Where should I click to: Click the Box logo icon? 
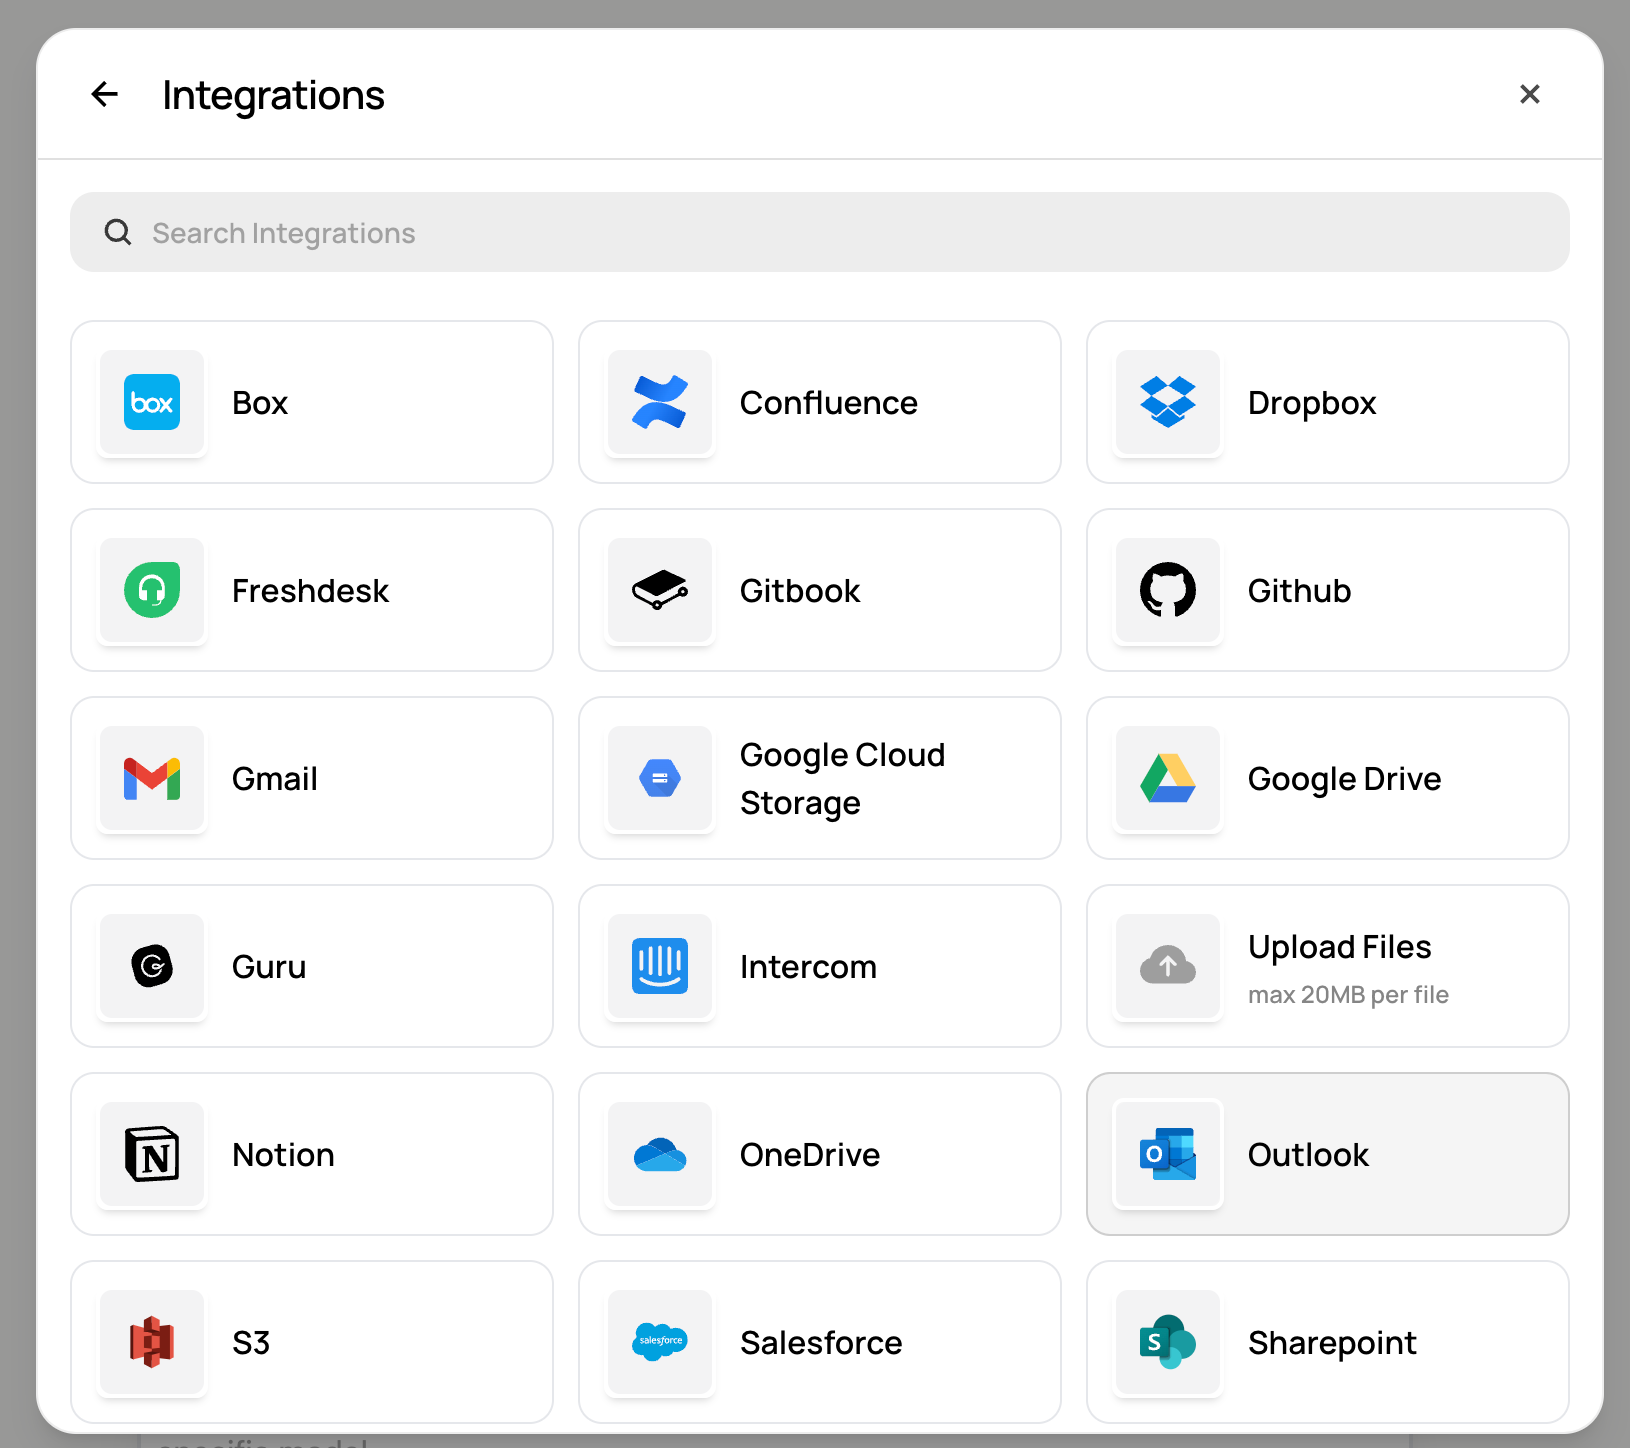coord(152,402)
